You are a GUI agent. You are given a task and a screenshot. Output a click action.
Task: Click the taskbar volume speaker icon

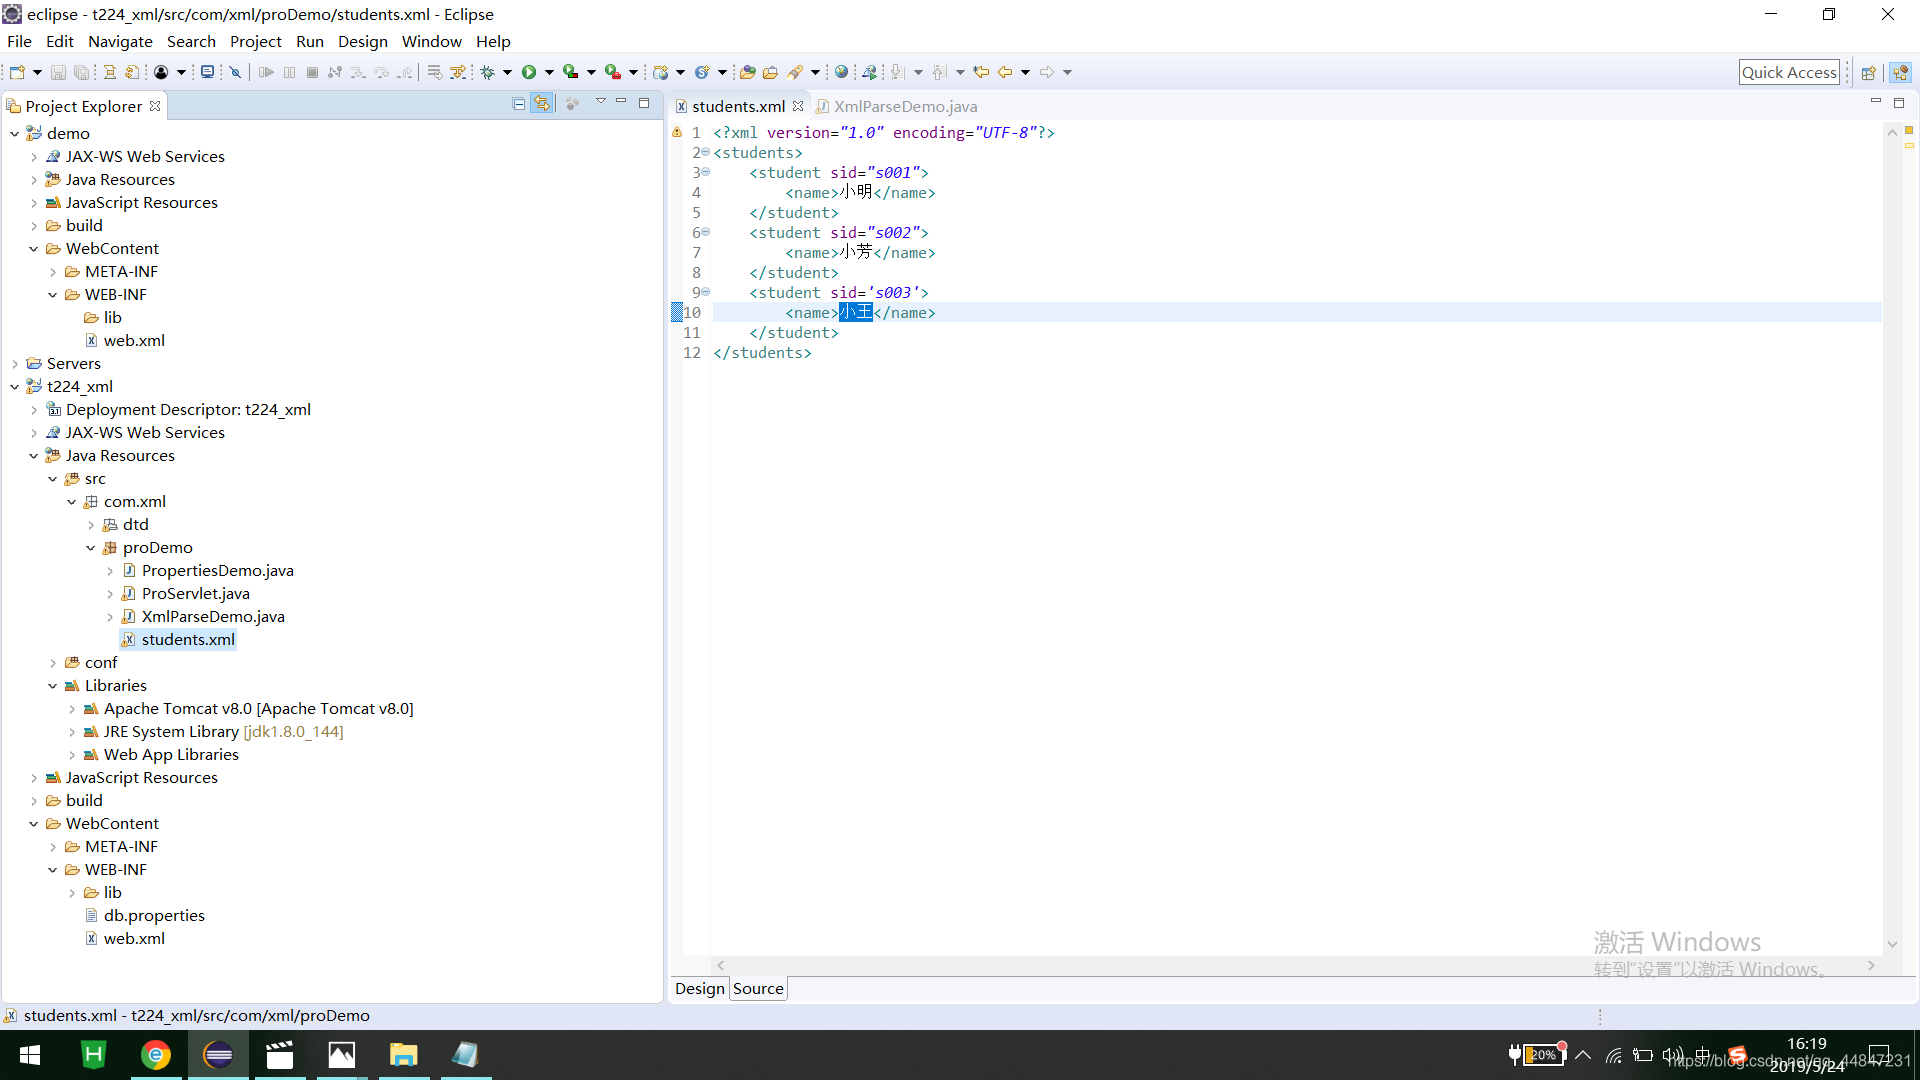pyautogui.click(x=1672, y=1055)
